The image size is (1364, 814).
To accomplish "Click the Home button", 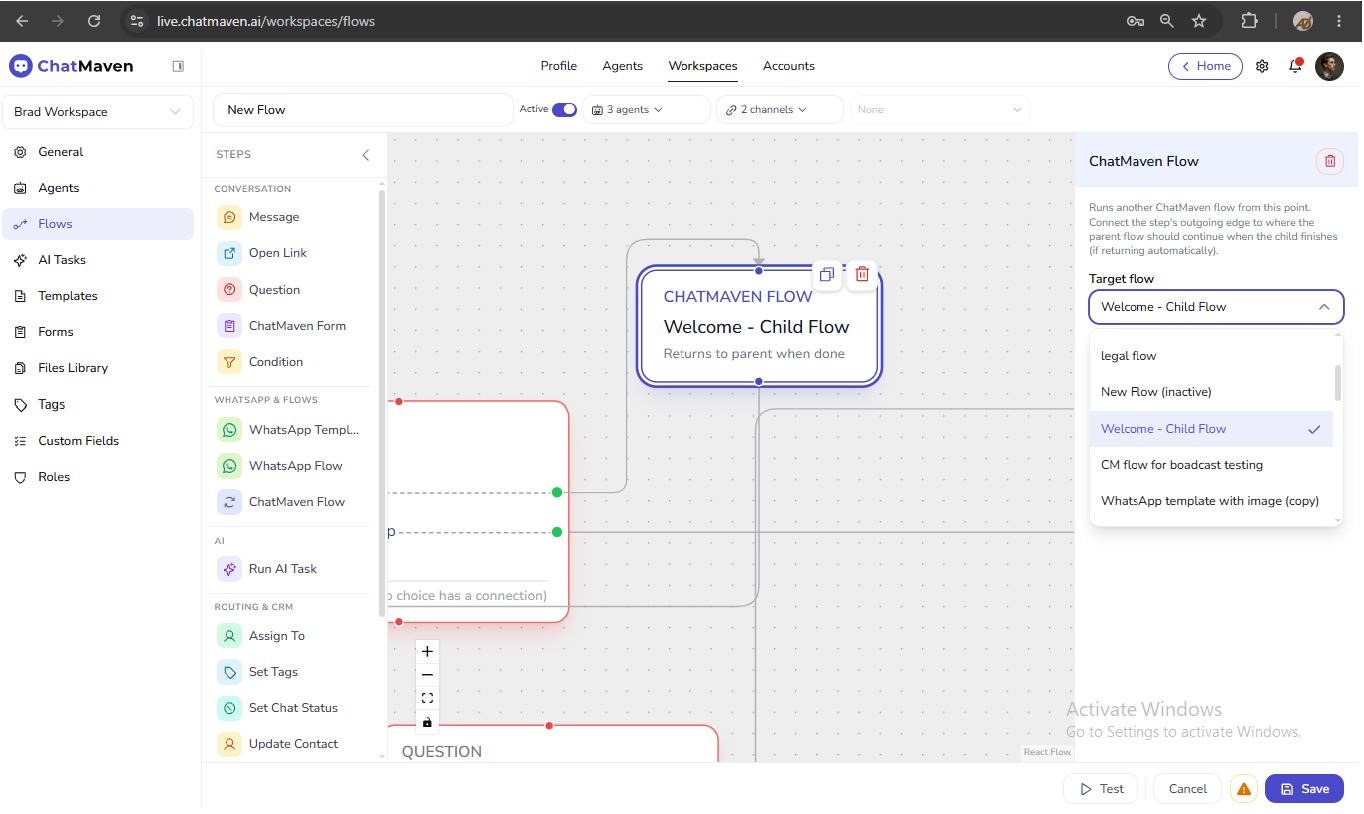I will pos(1205,66).
